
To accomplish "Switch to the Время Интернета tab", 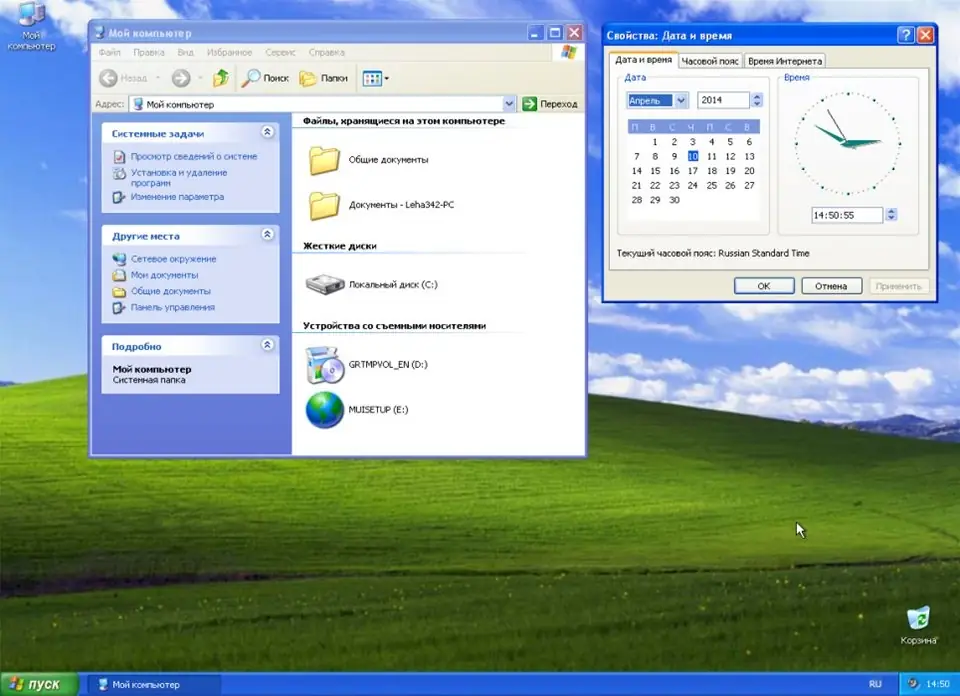I will [785, 61].
